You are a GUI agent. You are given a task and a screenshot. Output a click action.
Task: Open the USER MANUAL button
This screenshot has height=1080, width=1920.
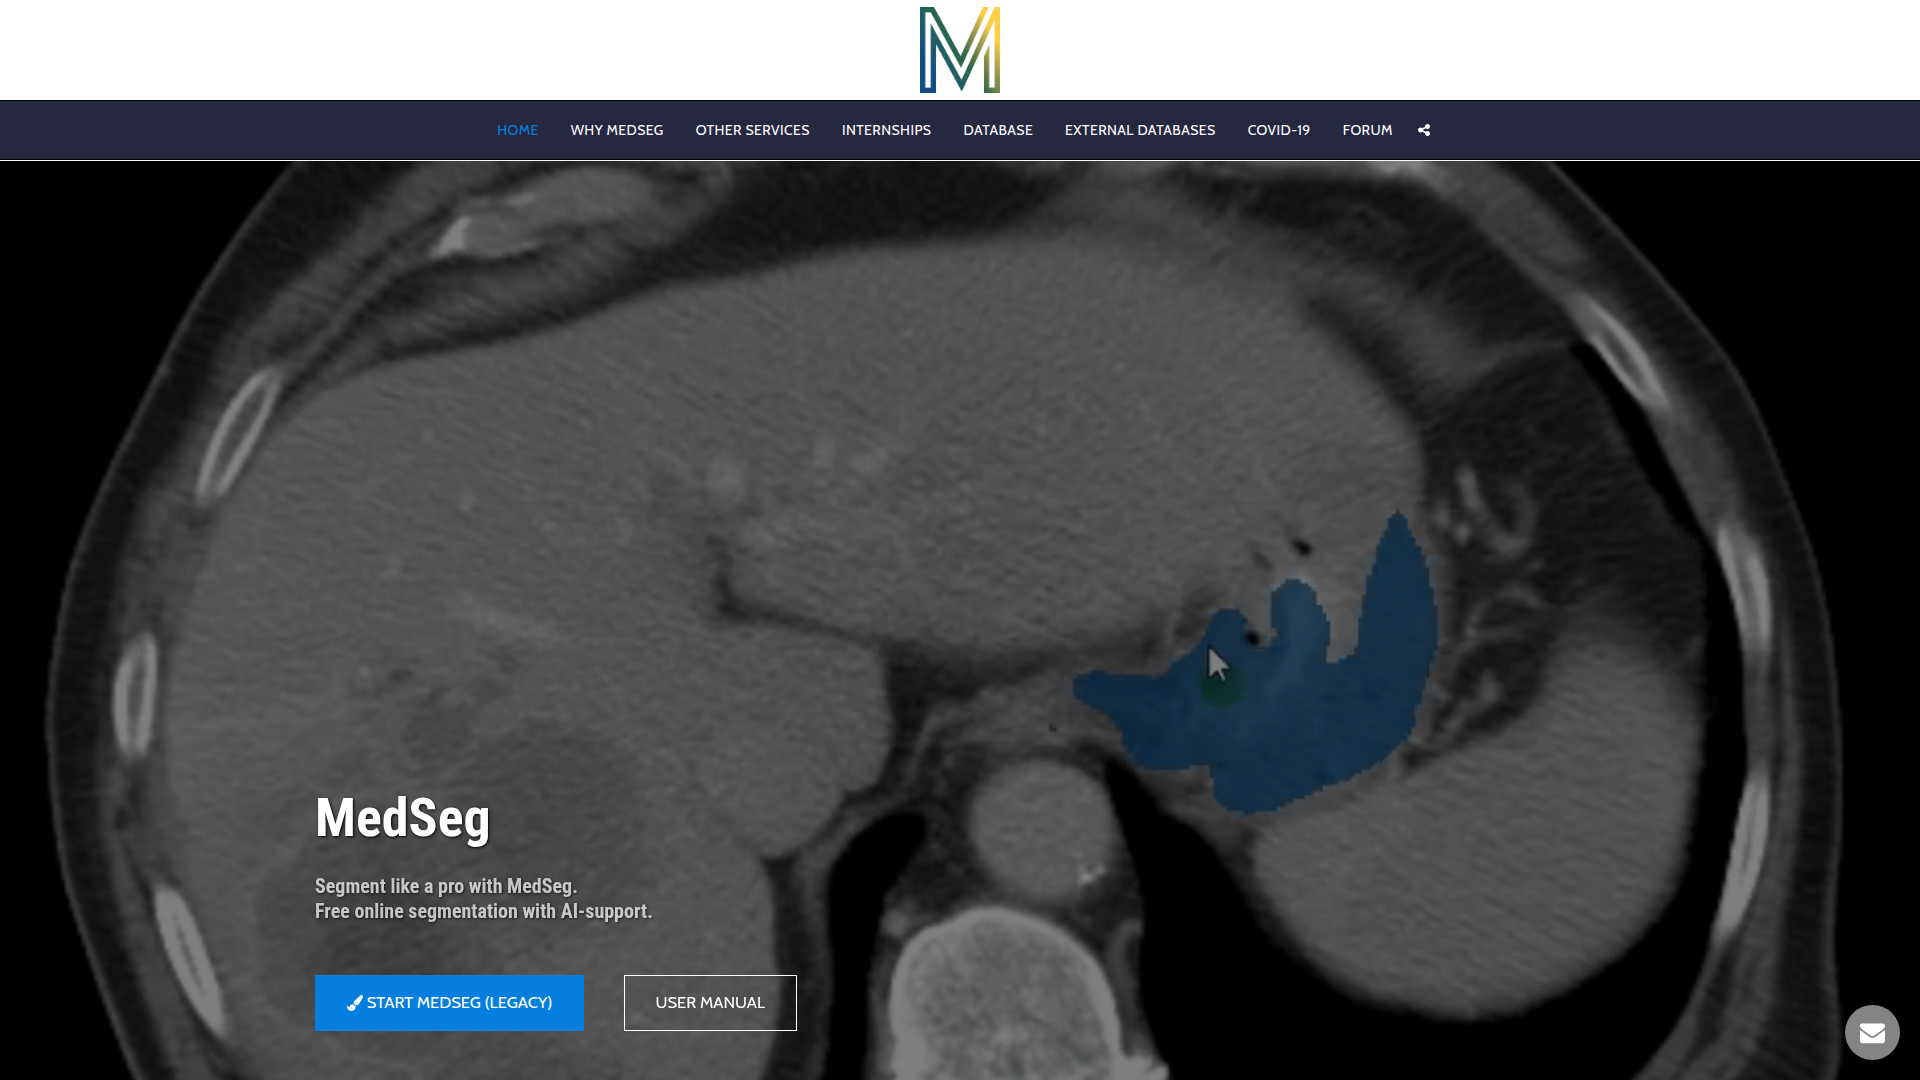[710, 1003]
